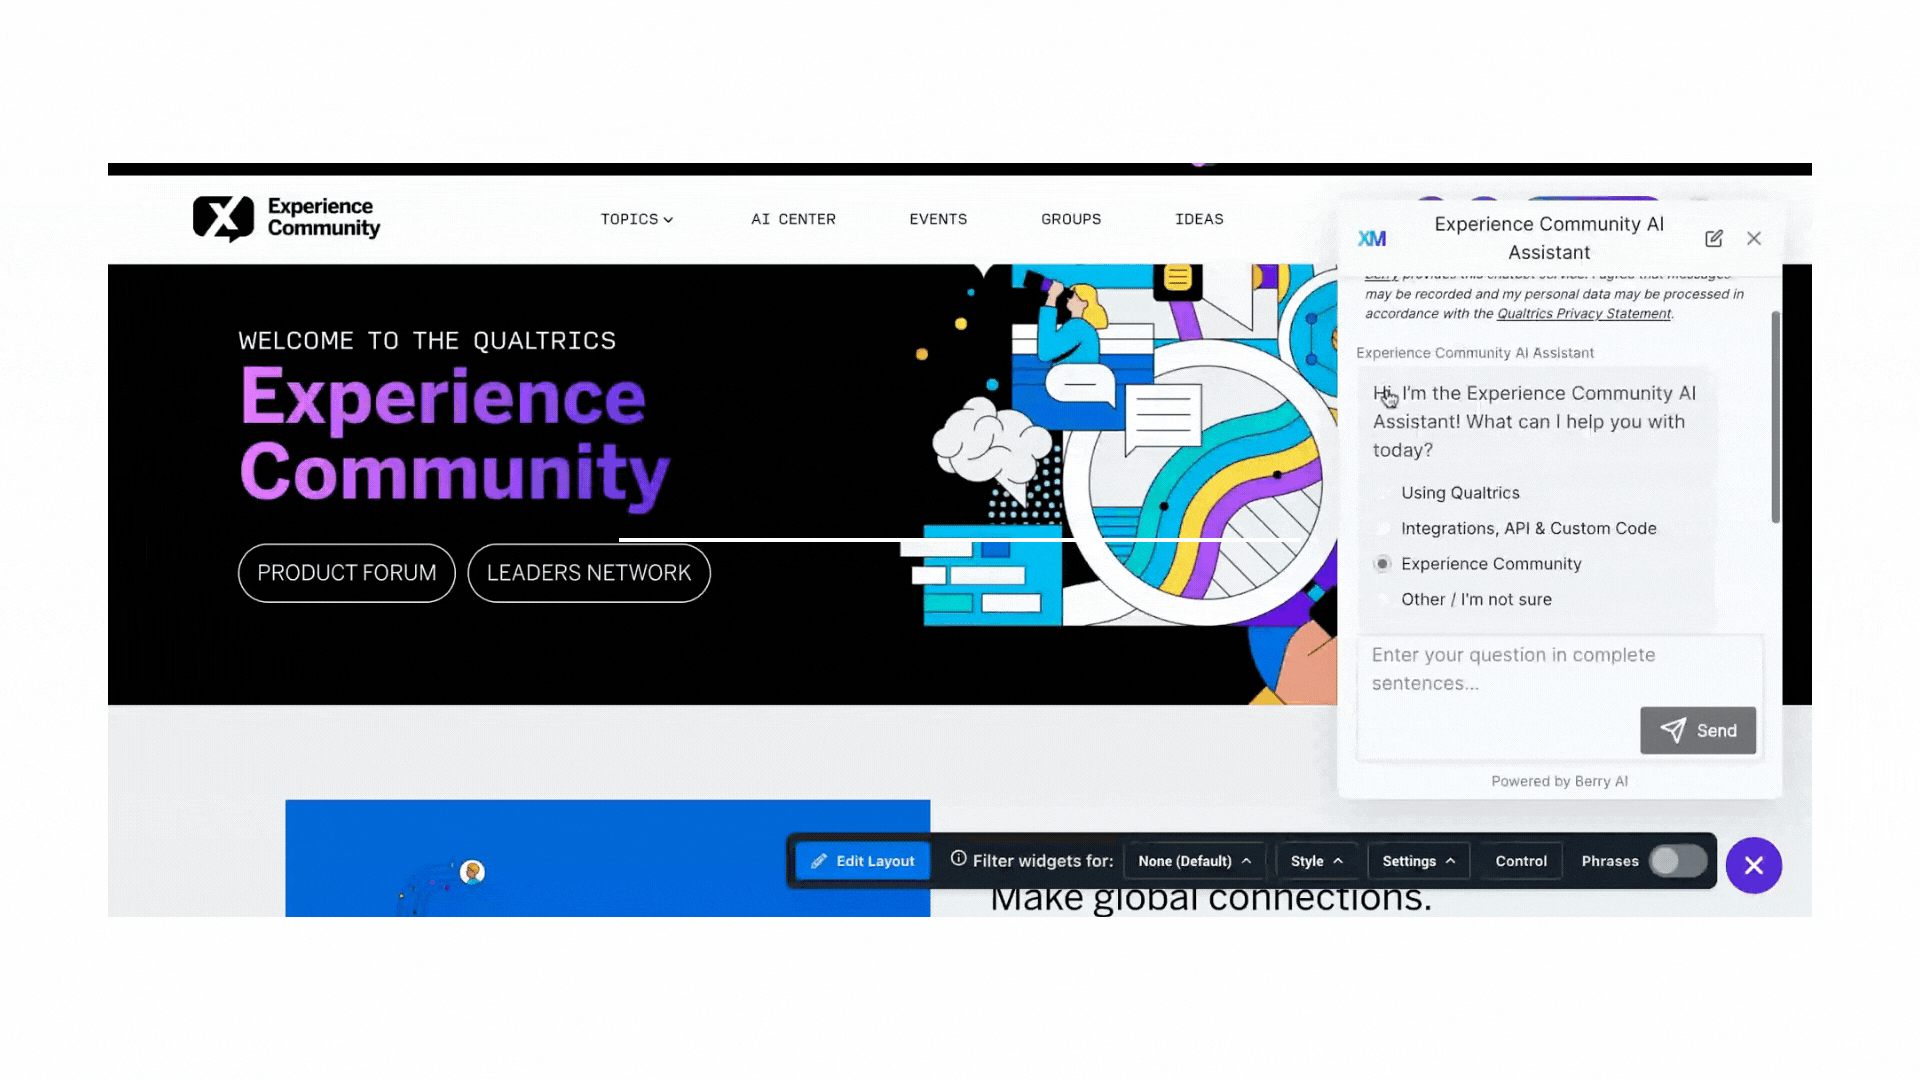Expand the Topics dropdown menu
Viewport: 1920px width, 1080px height.
pyautogui.click(x=636, y=219)
